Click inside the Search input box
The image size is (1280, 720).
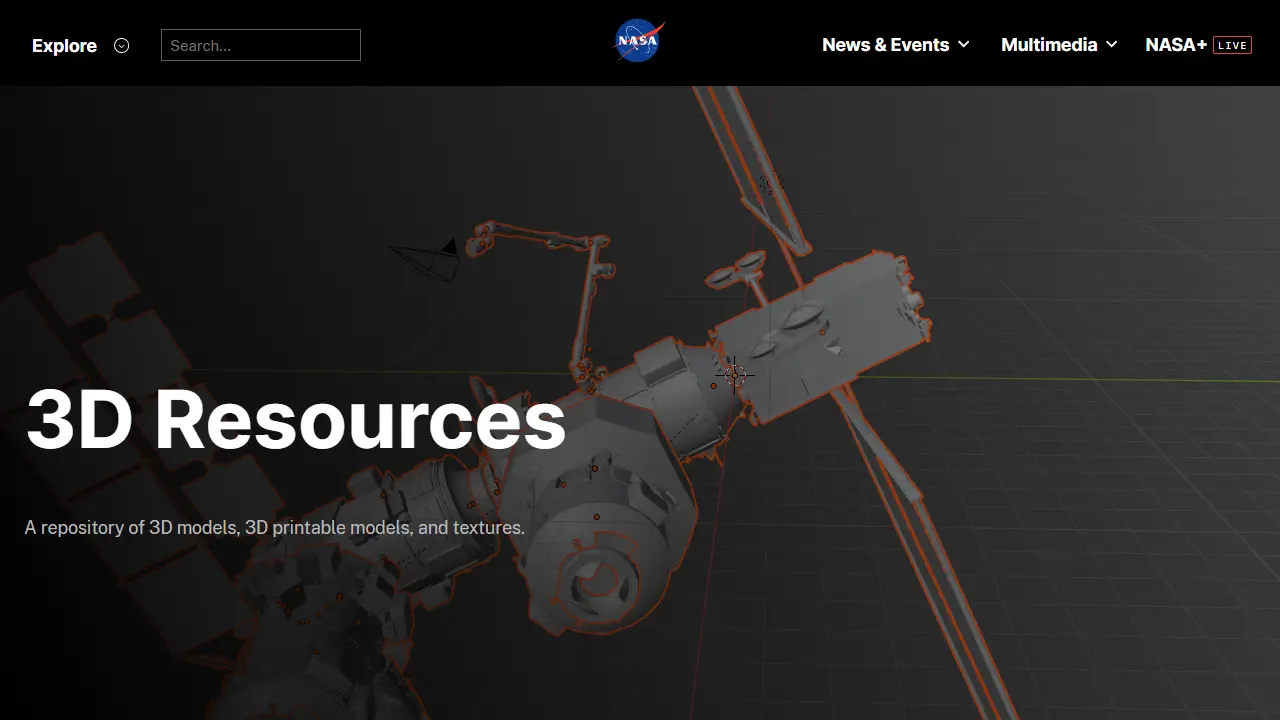click(260, 45)
